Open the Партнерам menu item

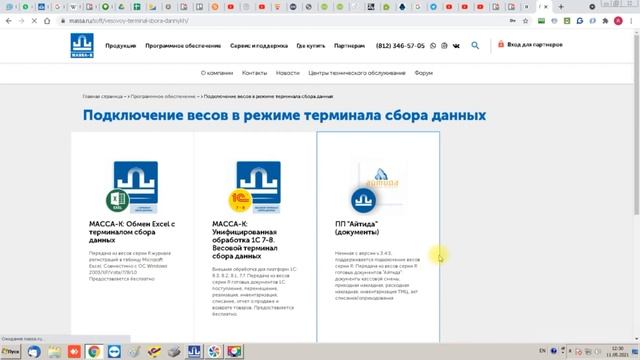349,46
